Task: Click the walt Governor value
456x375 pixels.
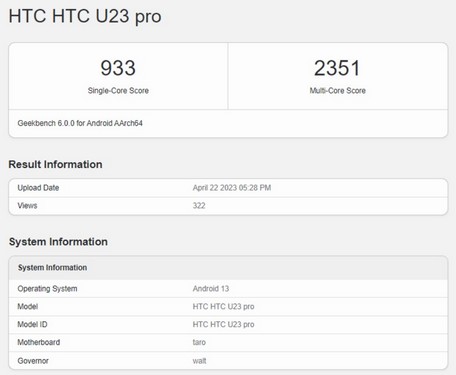Action: (199, 361)
